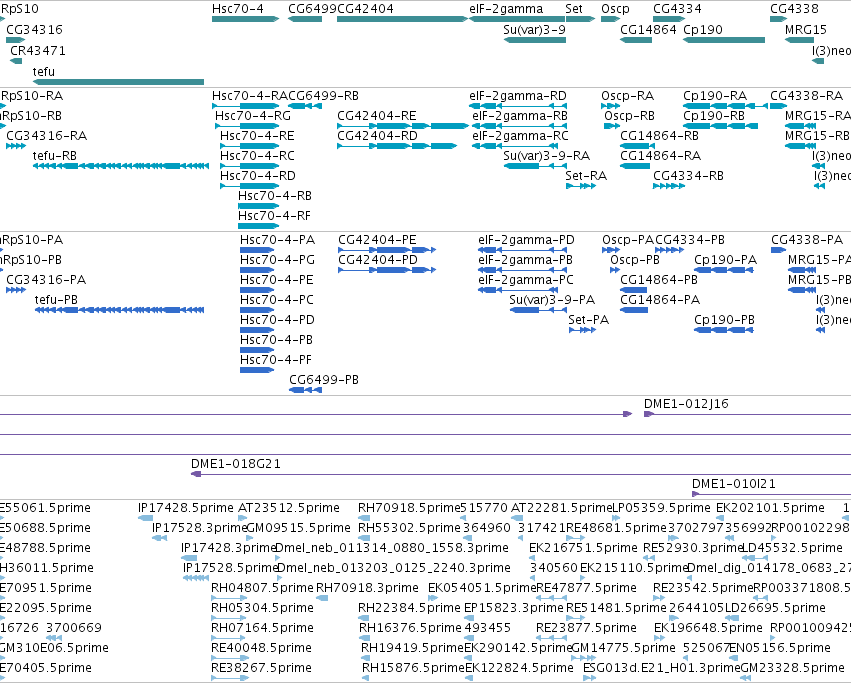Click protein CG42404-PE
Image resolution: width=851 pixels, height=683 pixels.
point(387,250)
